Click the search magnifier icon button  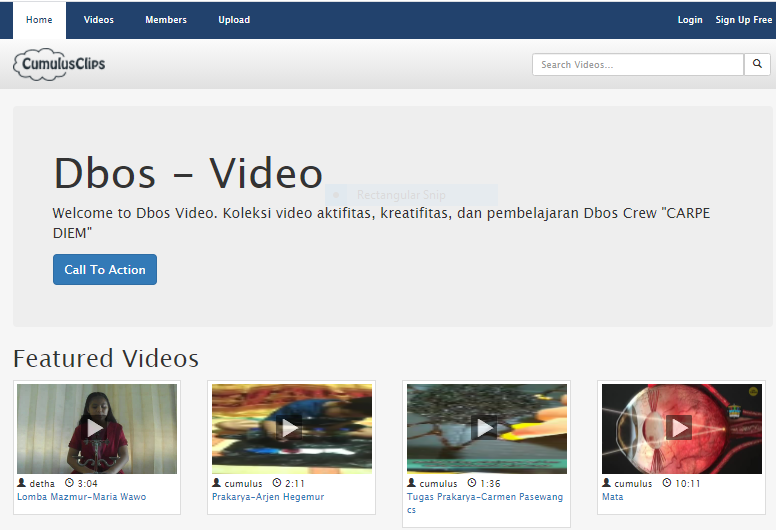coord(758,65)
